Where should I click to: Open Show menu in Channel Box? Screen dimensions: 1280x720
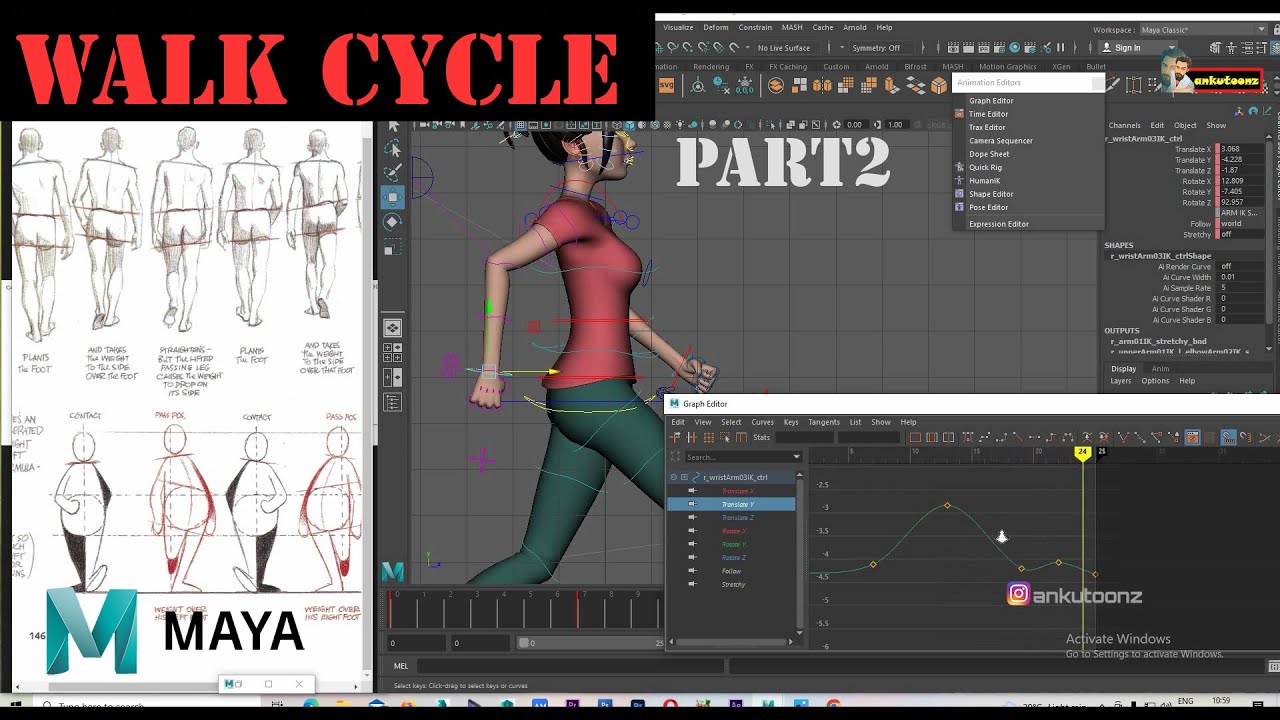click(1216, 125)
